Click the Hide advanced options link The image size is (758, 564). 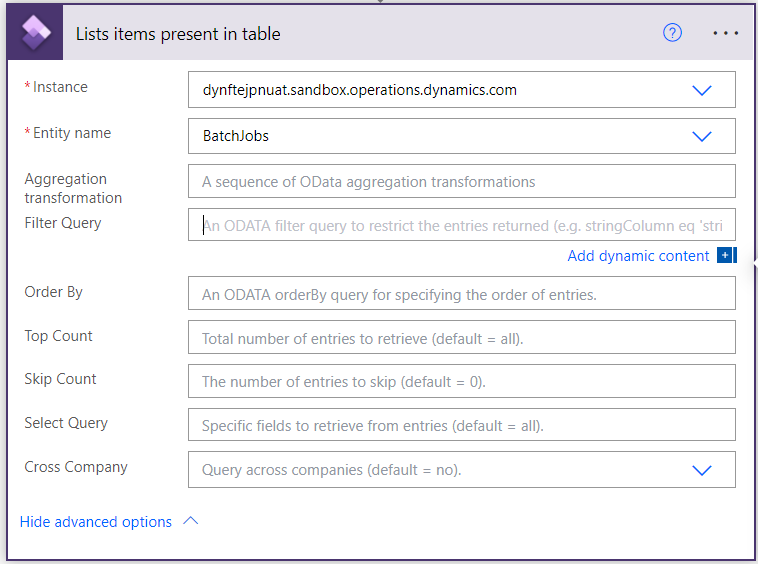pyautogui.click(x=96, y=522)
